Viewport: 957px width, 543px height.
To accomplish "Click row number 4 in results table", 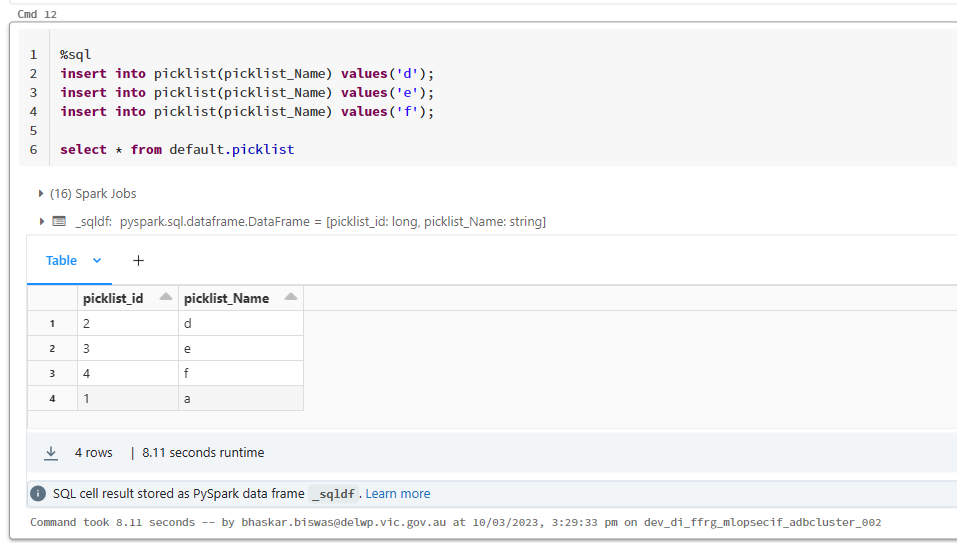I will (52, 399).
